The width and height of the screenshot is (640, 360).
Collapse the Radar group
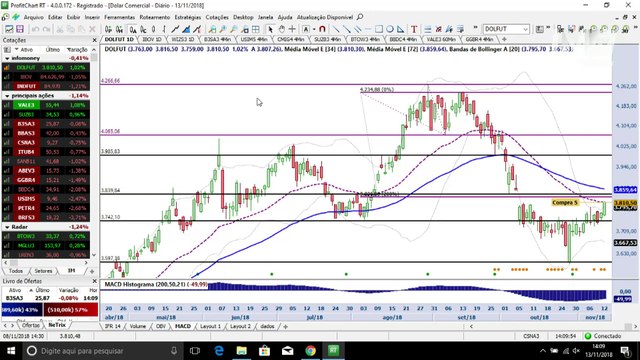pos(7,227)
